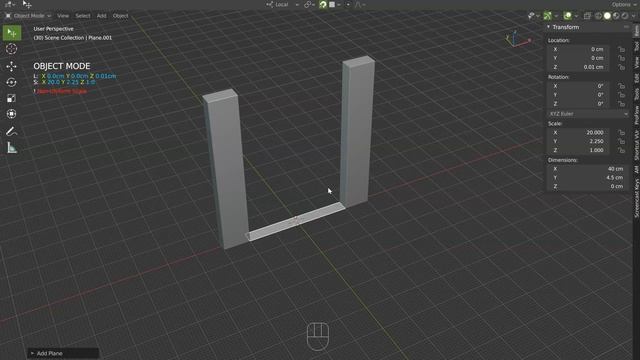This screenshot has width=640, height=360.
Task: Switch to wireframe shading mode
Action: pyautogui.click(x=598, y=16)
